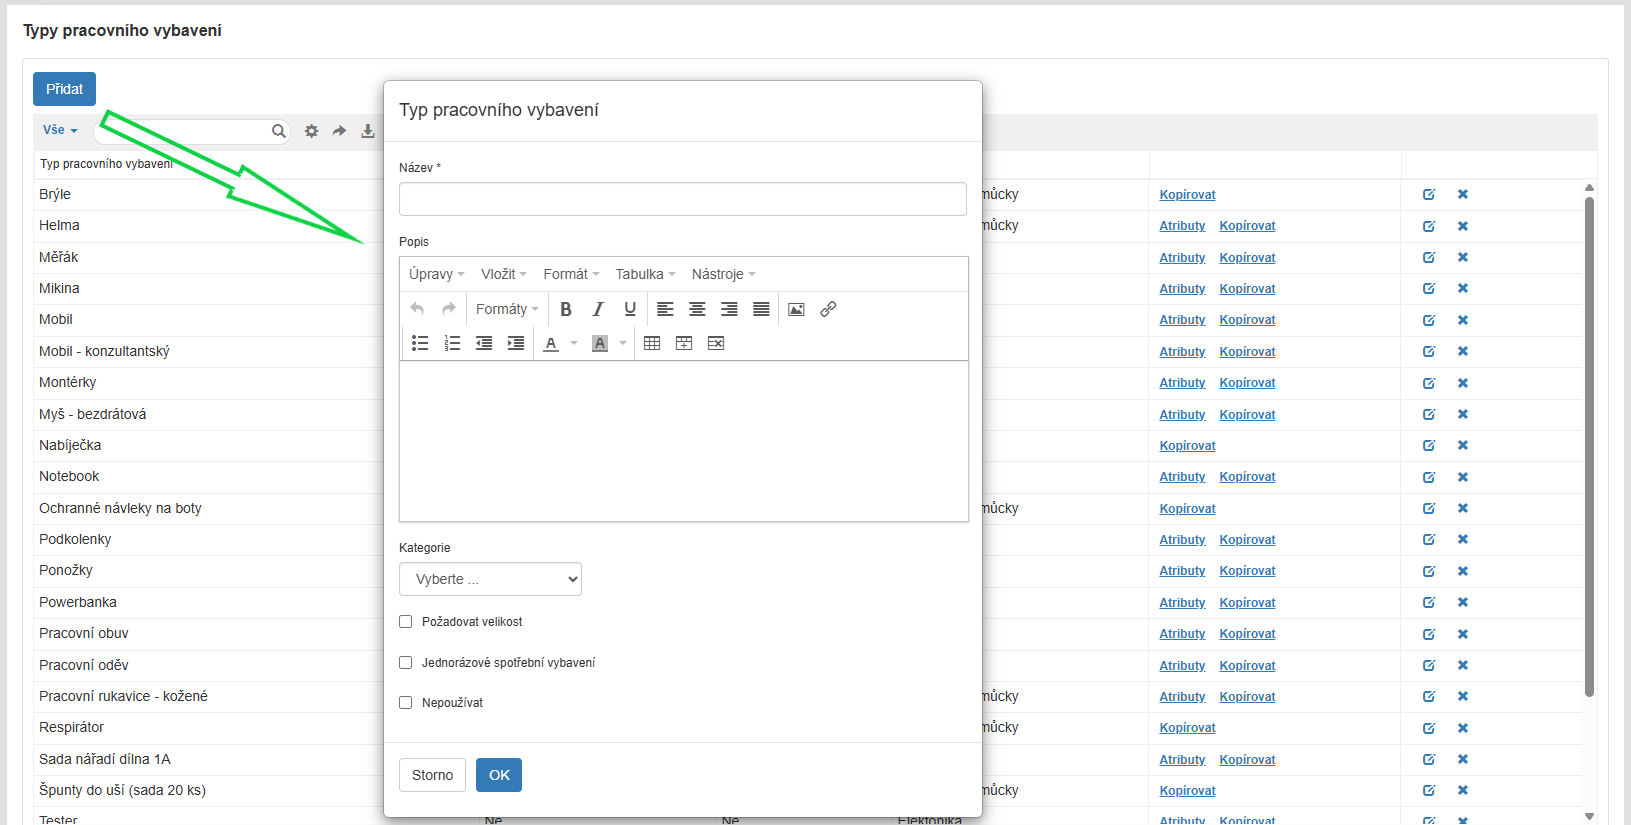
Task: Expand the Formáty dropdown
Action: click(x=507, y=309)
